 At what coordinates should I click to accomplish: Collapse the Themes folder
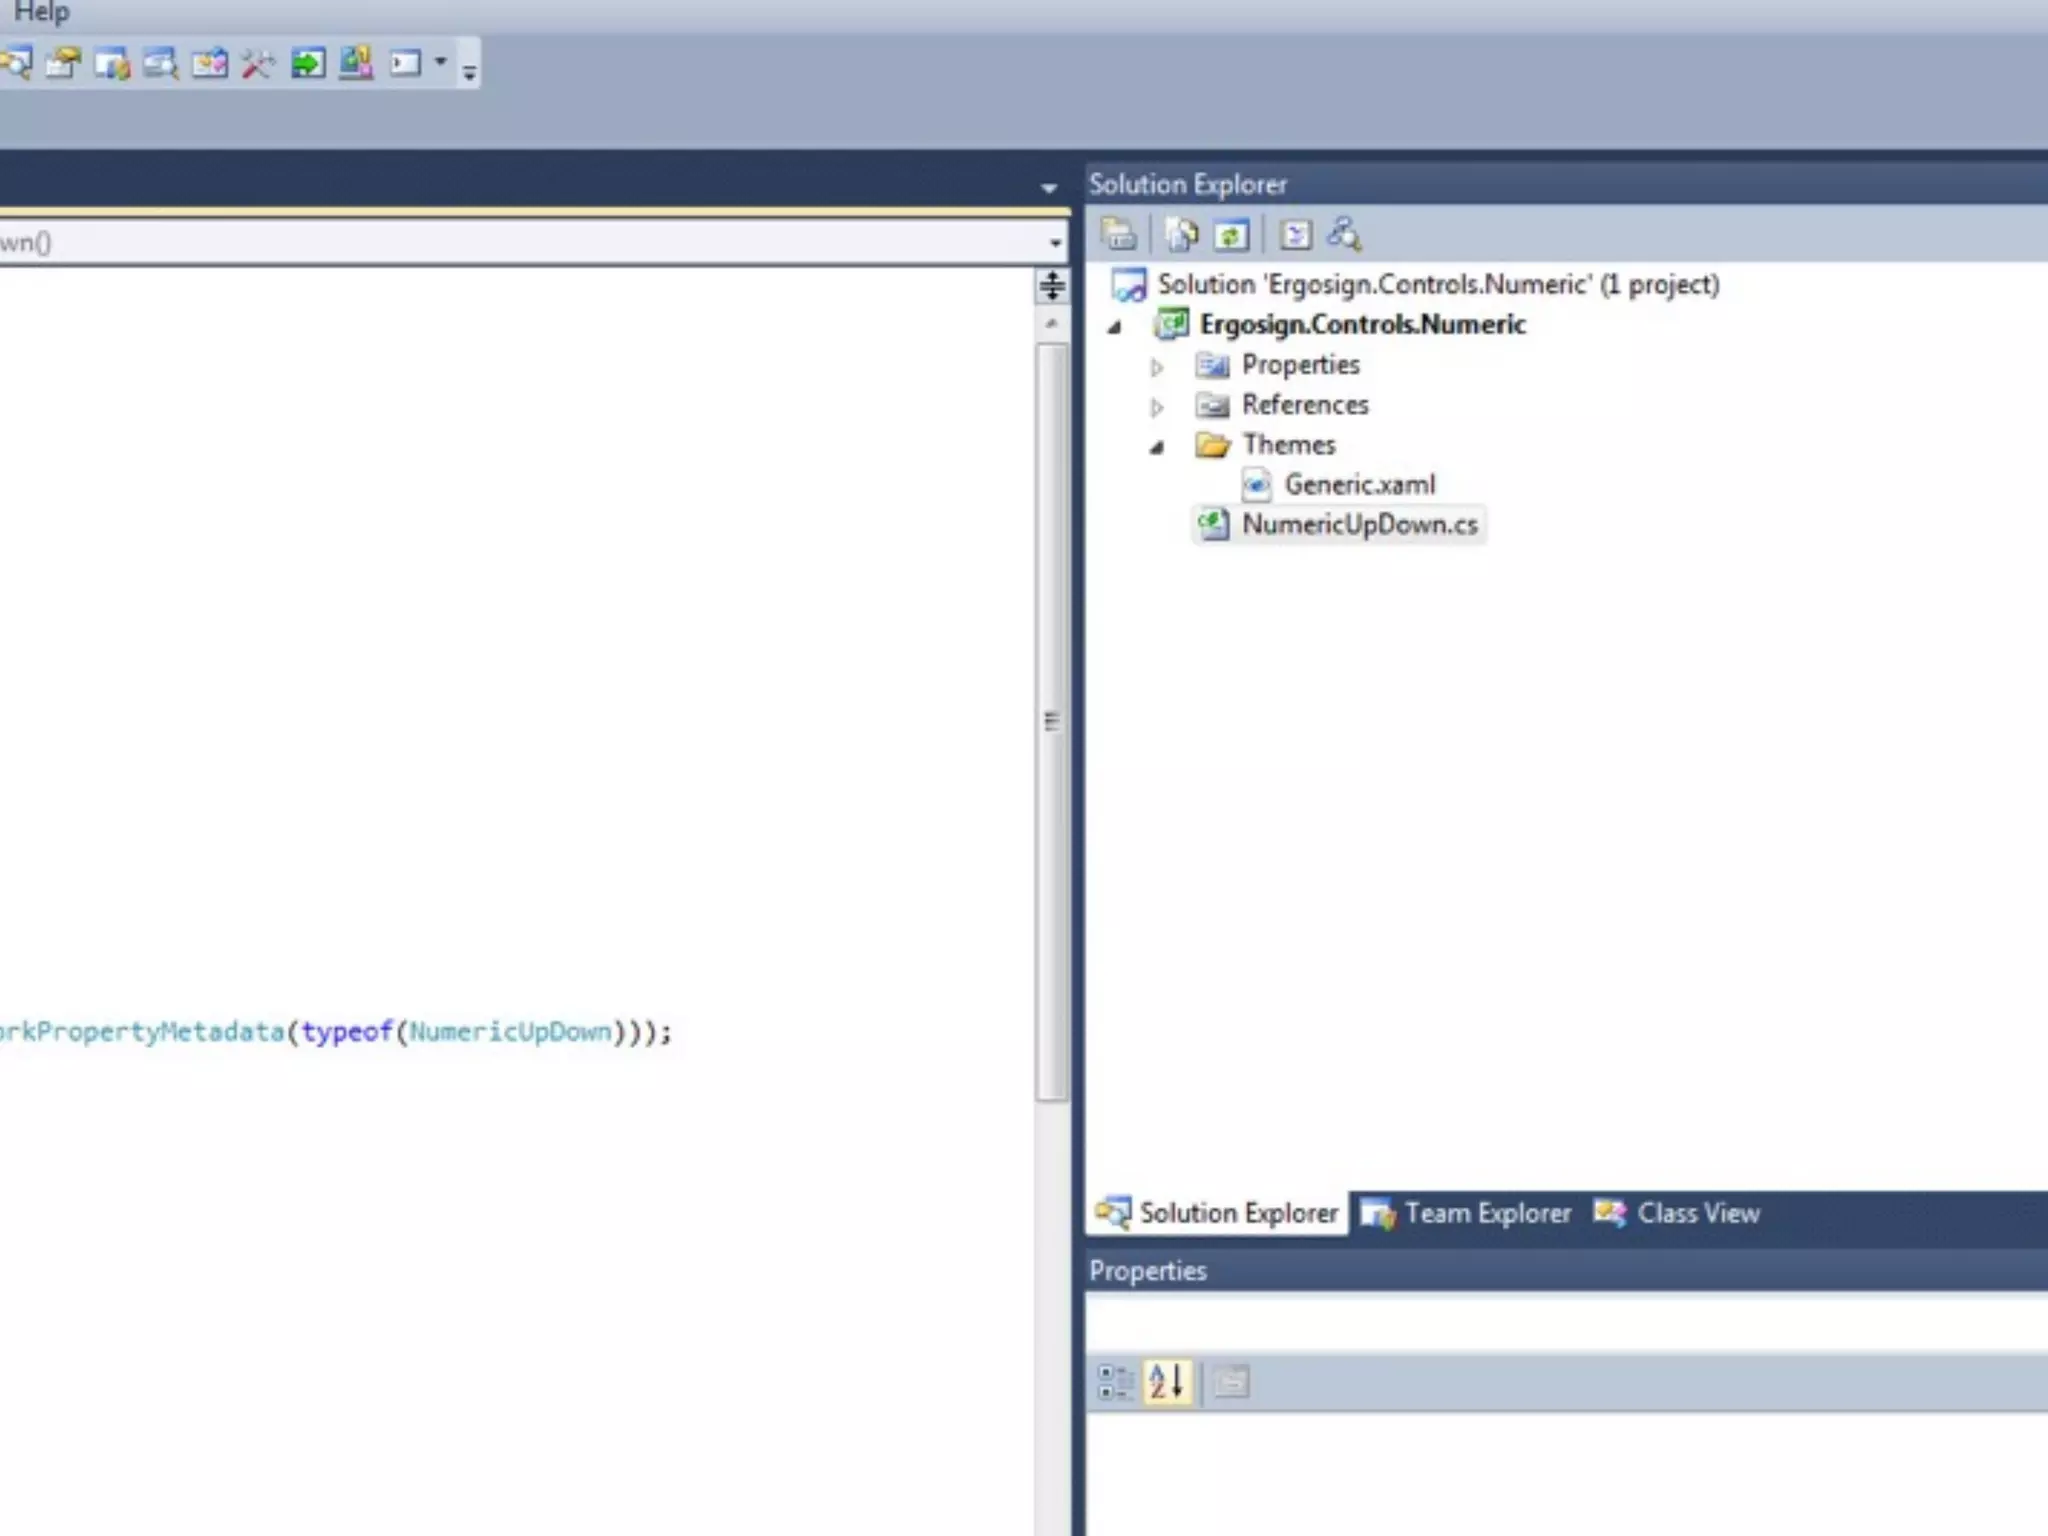(1157, 447)
